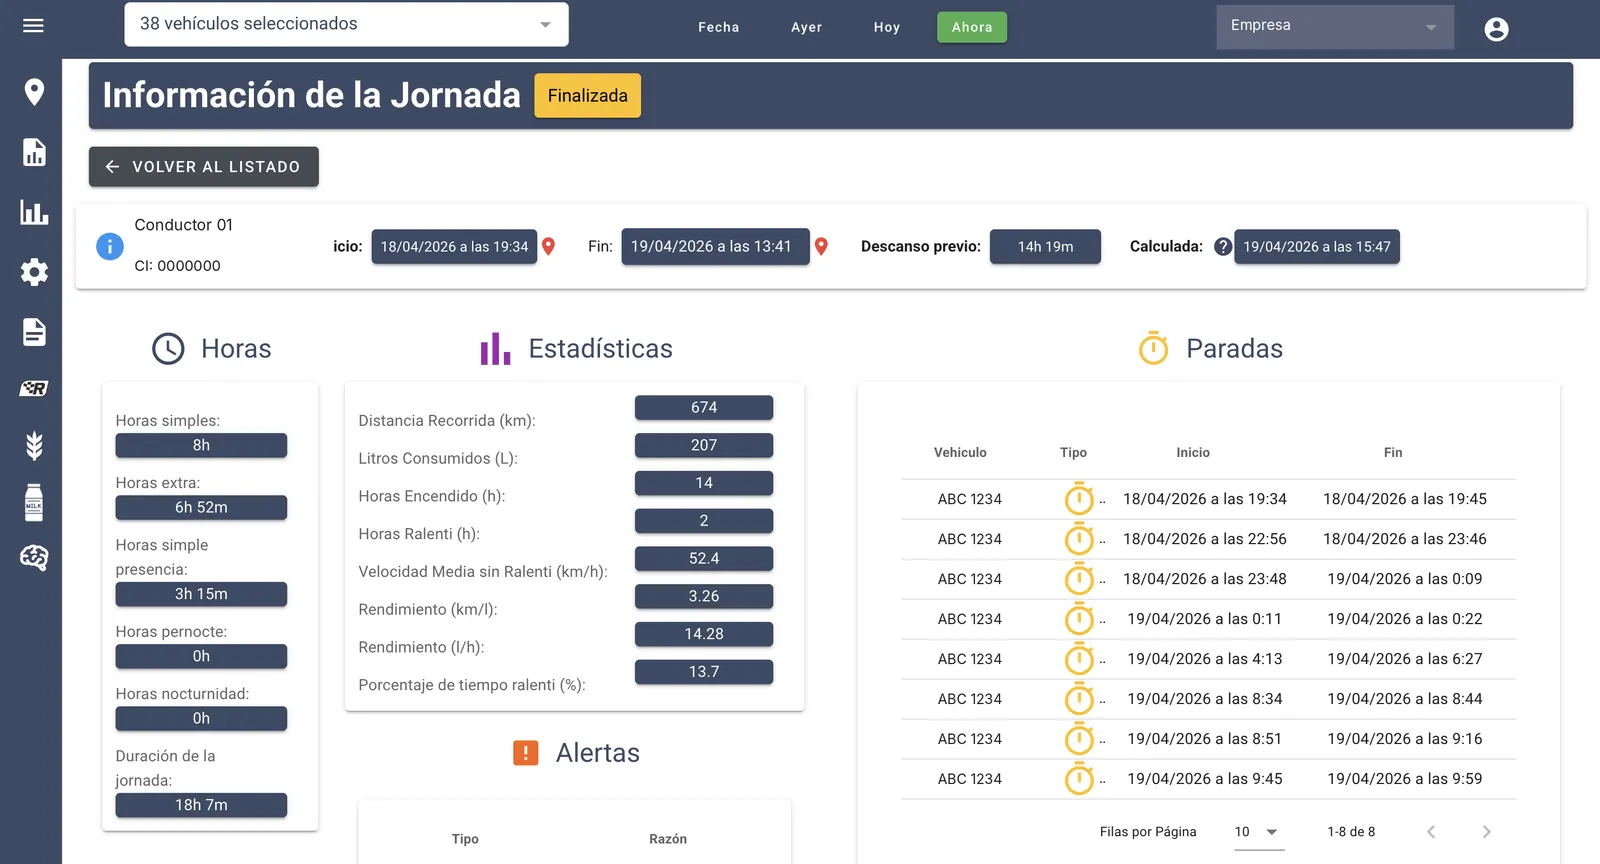Select the green Ahora filter

click(972, 27)
